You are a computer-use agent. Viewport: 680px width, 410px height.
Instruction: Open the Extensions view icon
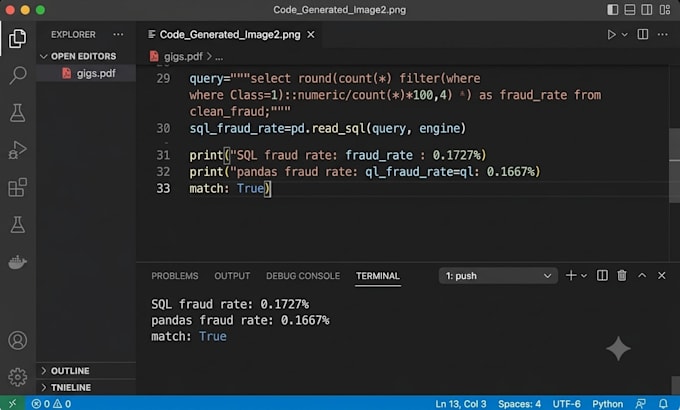[17, 187]
